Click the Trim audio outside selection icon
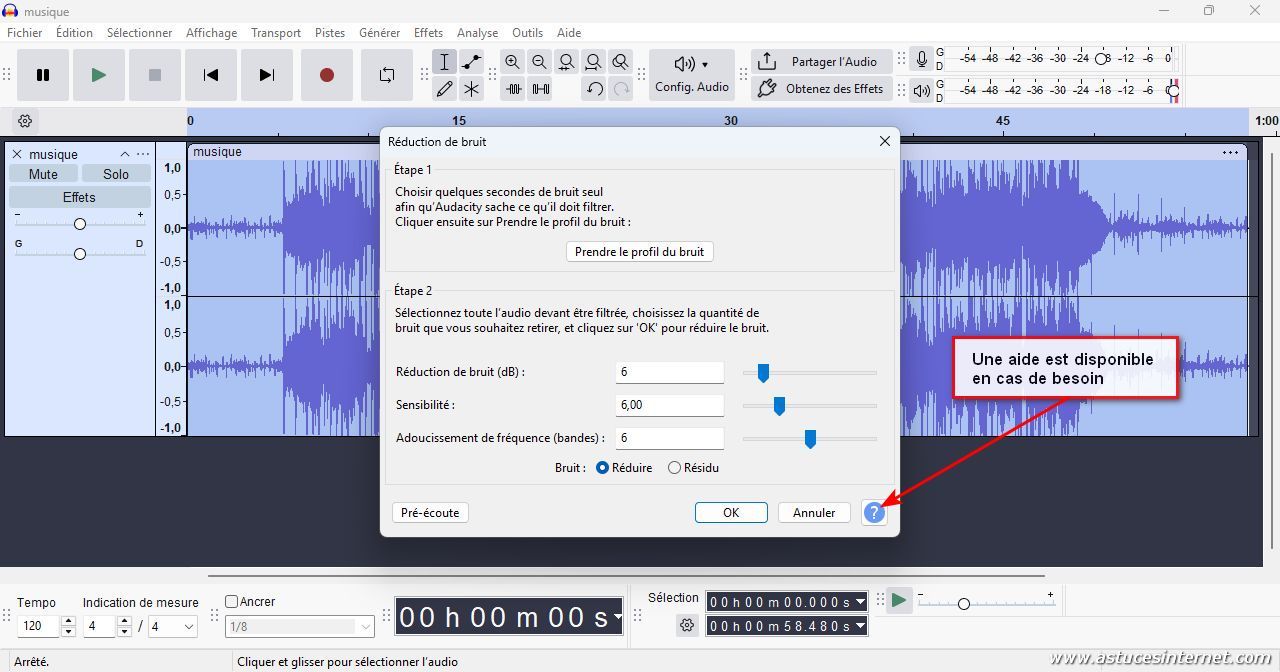 [x=513, y=89]
